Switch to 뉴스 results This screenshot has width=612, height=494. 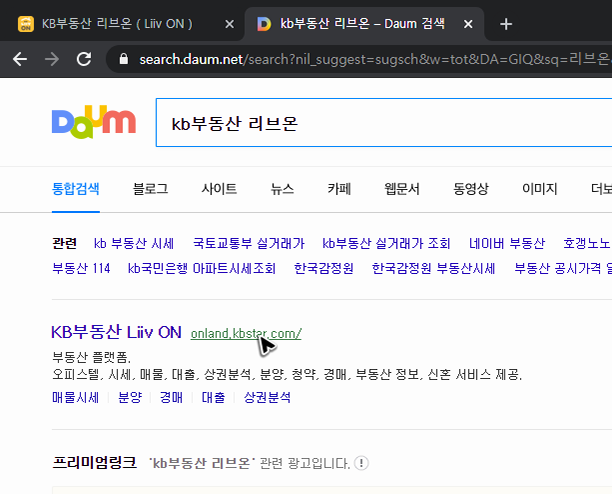point(282,189)
